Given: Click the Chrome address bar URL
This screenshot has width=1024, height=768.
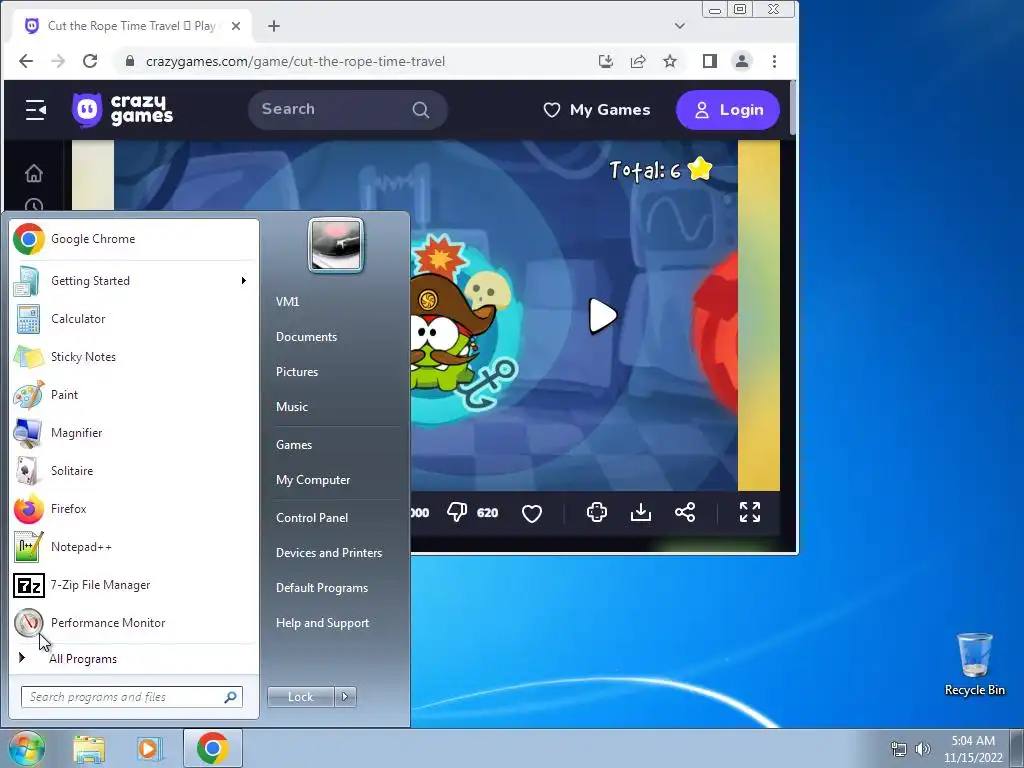Looking at the screenshot, I should point(295,61).
